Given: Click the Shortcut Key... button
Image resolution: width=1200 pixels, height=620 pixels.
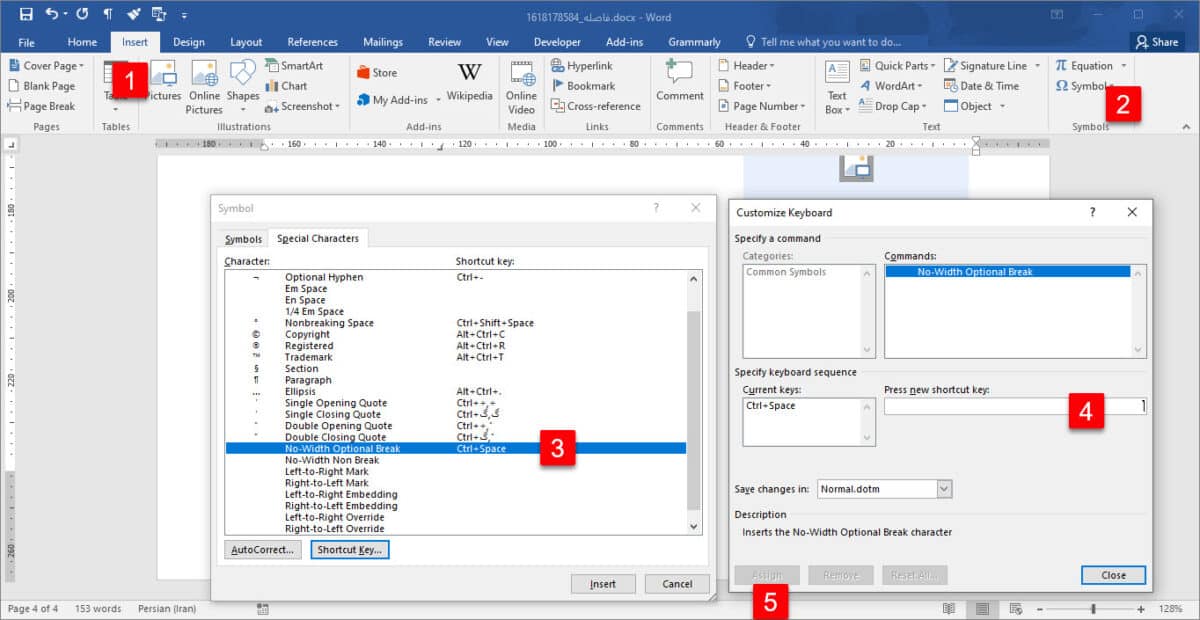Looking at the screenshot, I should [349, 549].
